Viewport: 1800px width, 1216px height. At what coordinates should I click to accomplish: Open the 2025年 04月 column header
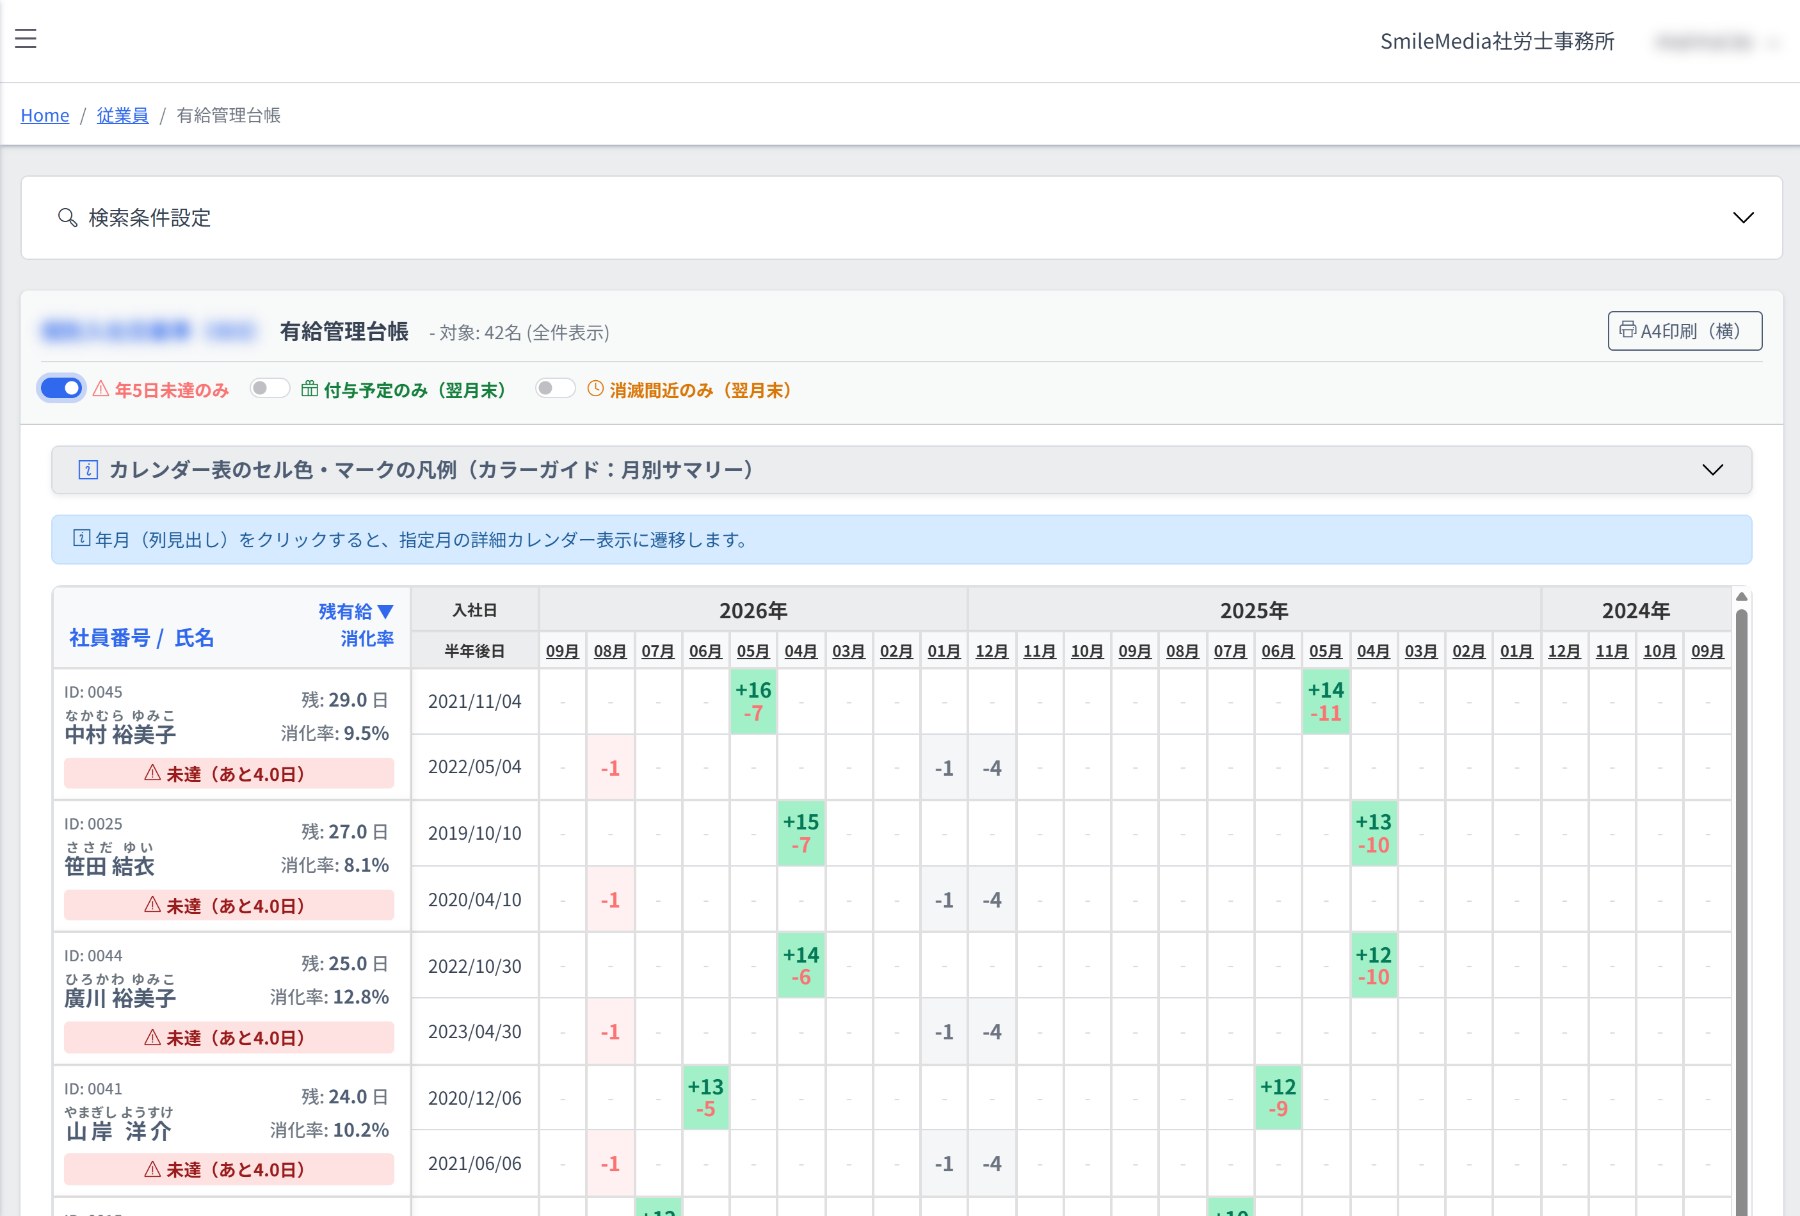[x=1373, y=651]
